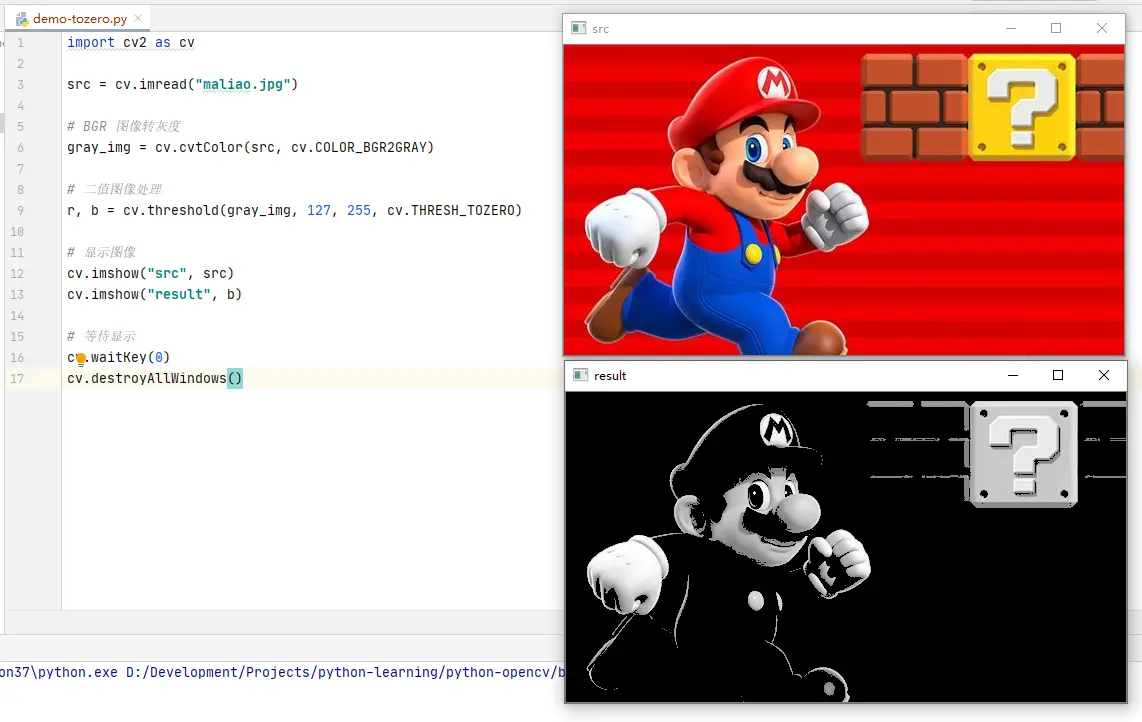Click the src window title icon
This screenshot has width=1142, height=722.
point(579,28)
